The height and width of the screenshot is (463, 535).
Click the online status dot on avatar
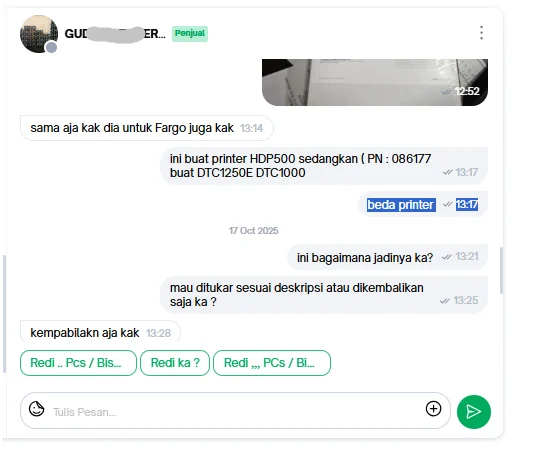(52, 47)
